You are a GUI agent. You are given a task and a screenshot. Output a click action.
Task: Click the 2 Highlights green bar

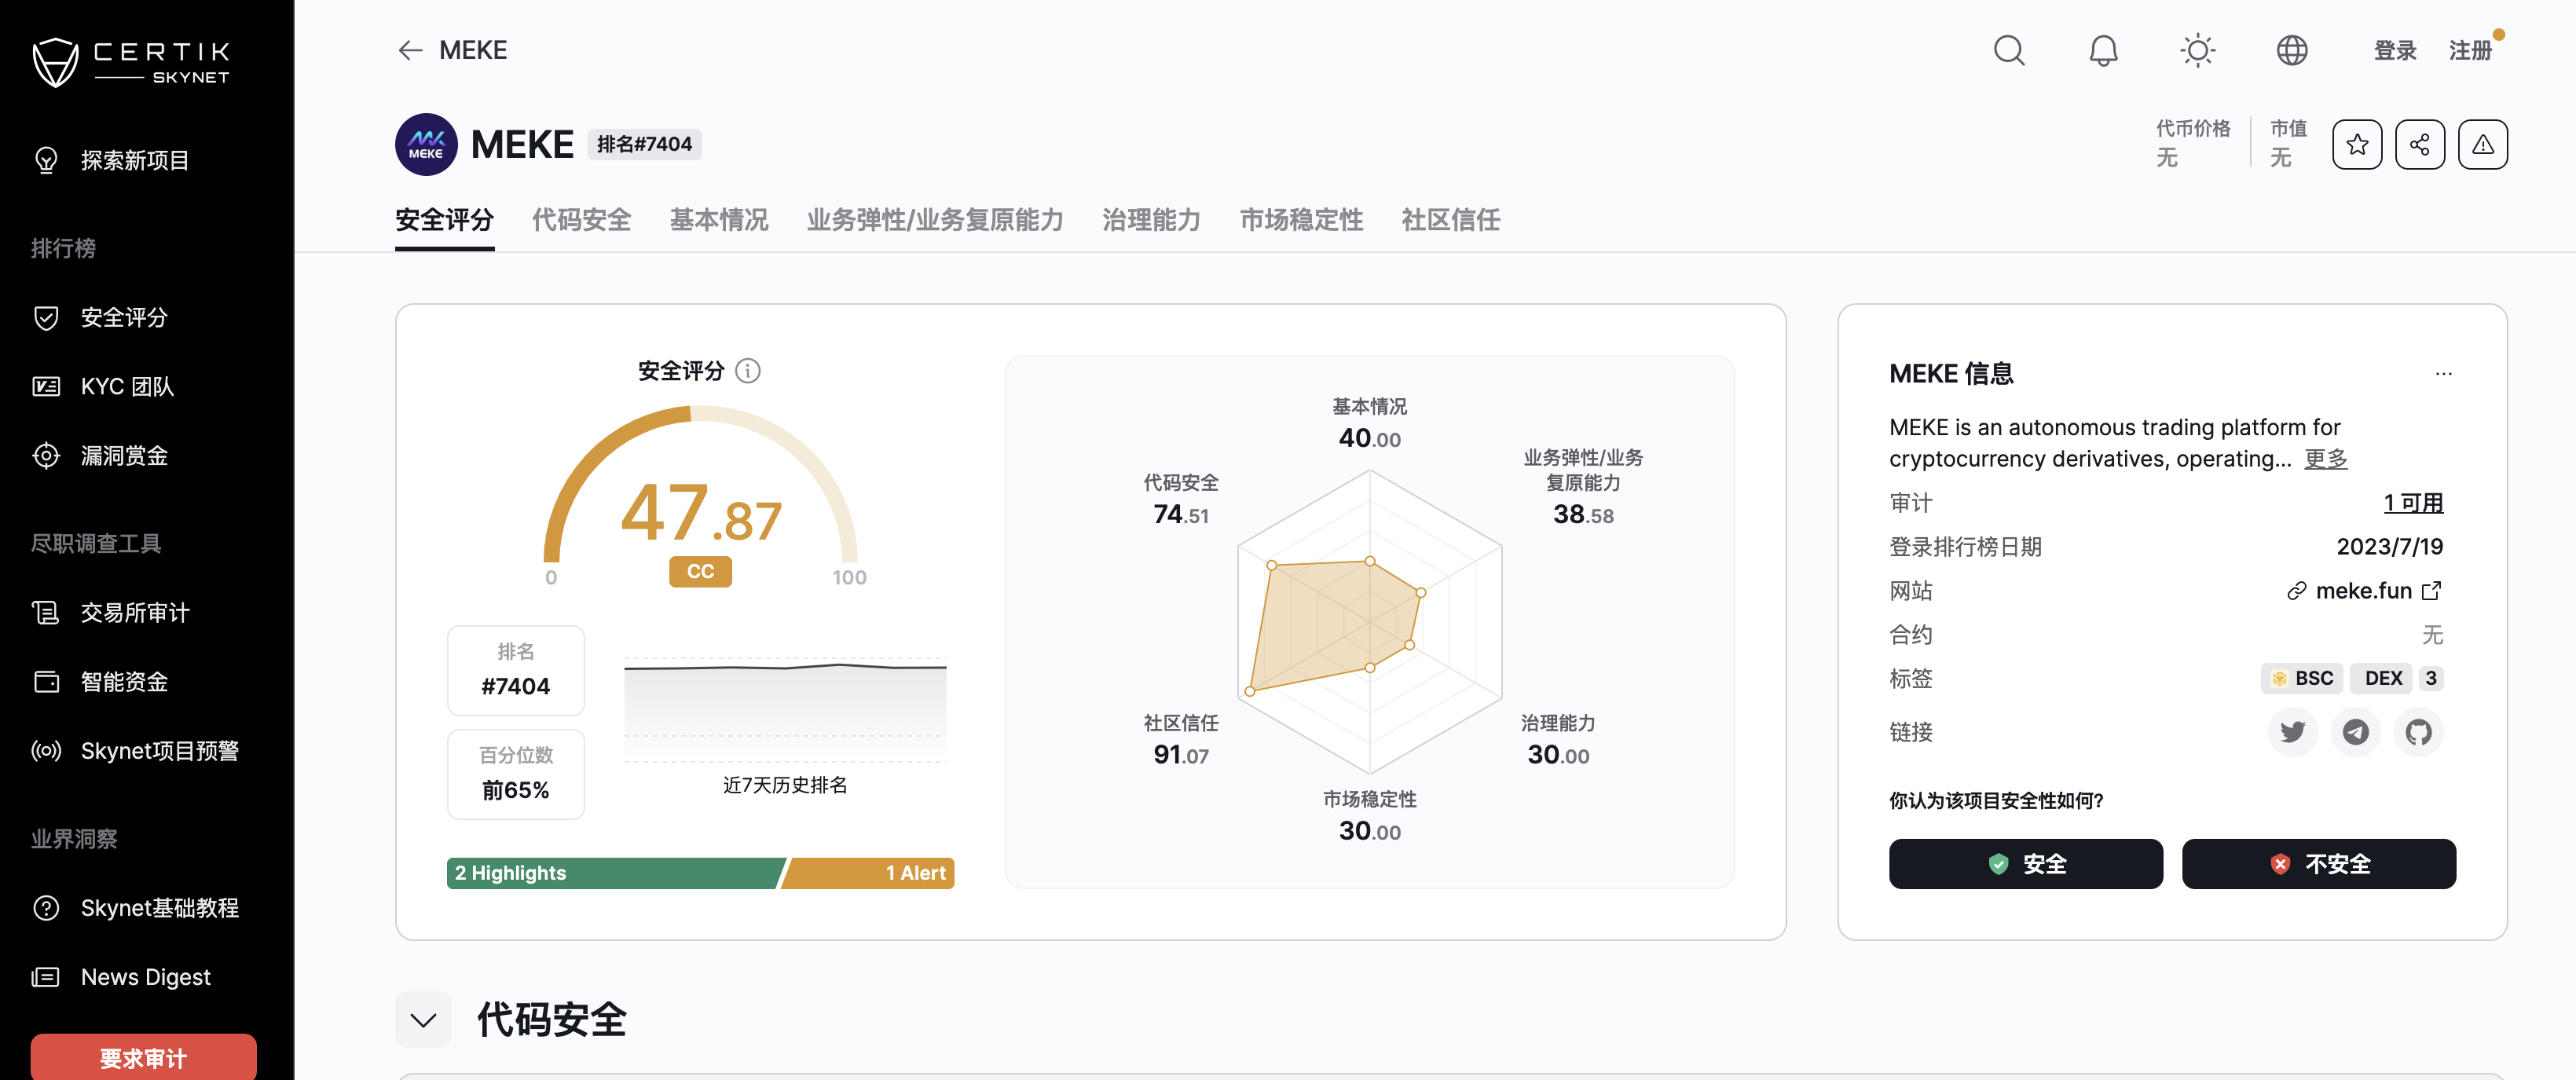tap(612, 873)
